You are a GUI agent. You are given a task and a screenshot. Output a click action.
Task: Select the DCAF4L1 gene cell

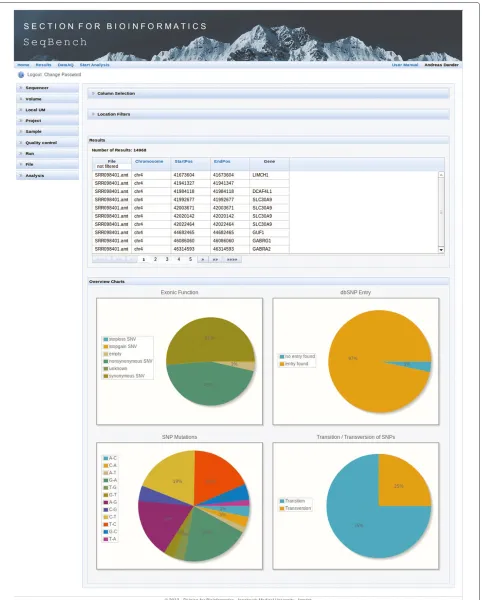tap(269, 191)
